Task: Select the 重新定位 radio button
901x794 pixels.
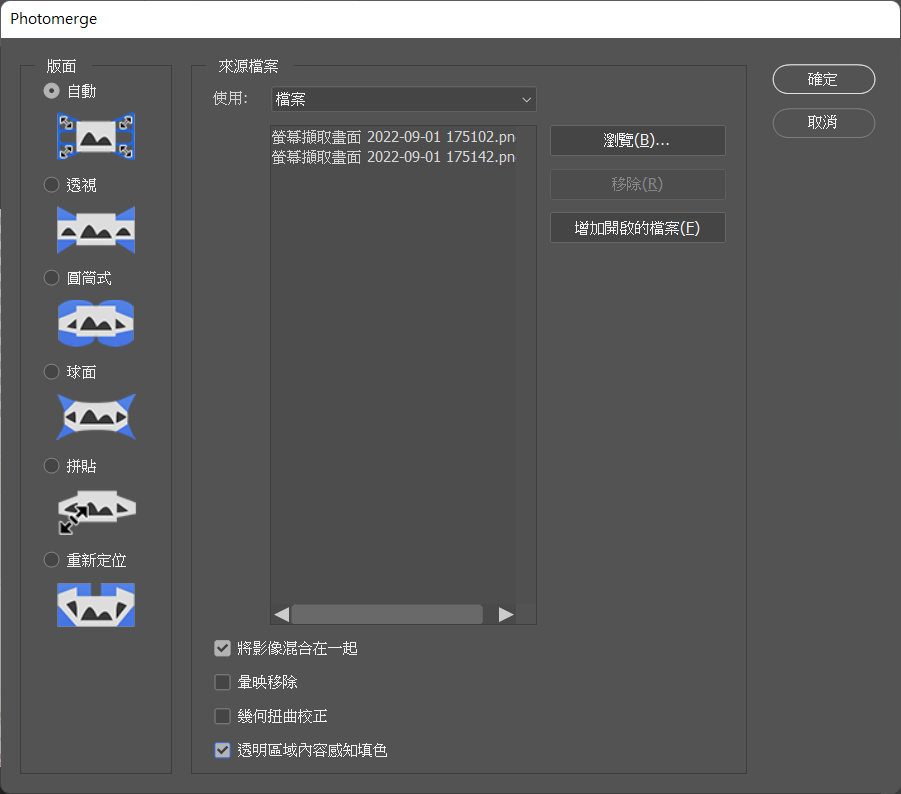Action: 52,560
